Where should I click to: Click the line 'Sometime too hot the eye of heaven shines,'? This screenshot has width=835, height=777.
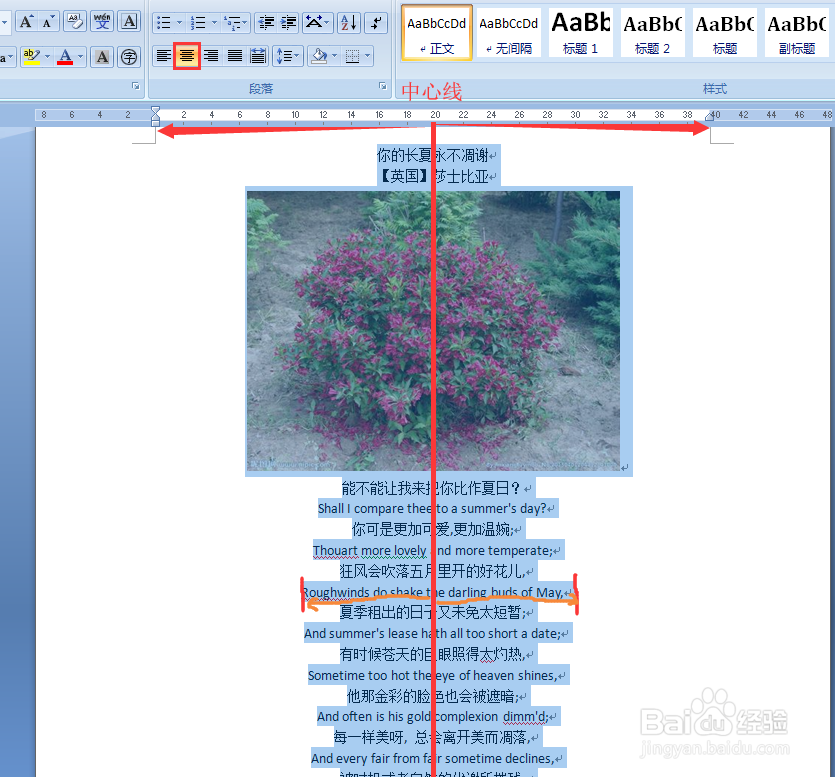point(432,676)
